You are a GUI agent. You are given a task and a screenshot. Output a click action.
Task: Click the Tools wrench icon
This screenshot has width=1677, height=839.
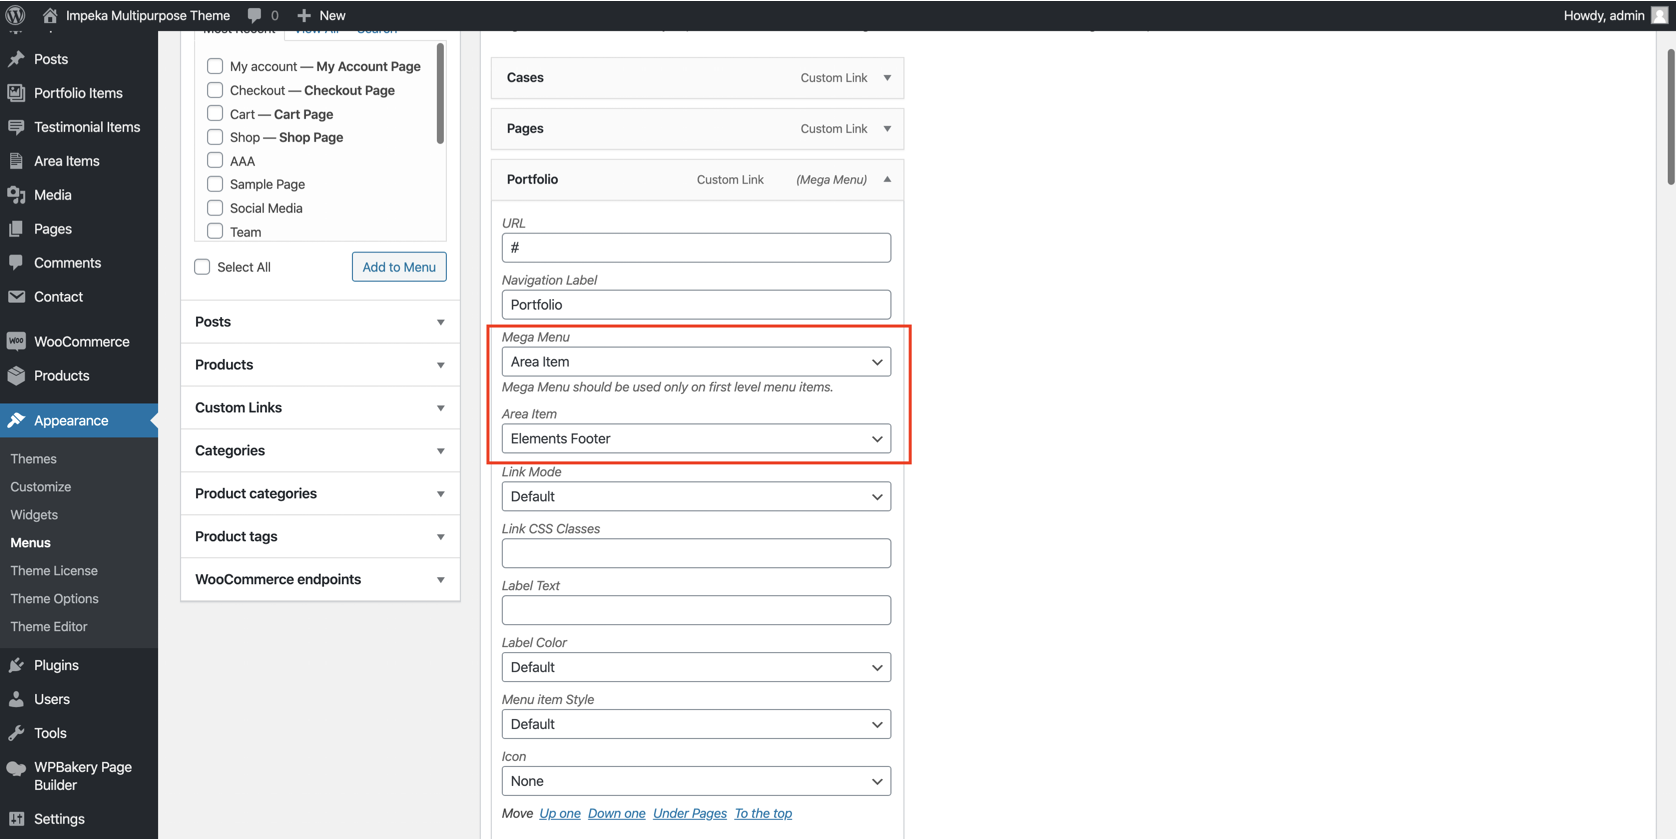click(16, 733)
